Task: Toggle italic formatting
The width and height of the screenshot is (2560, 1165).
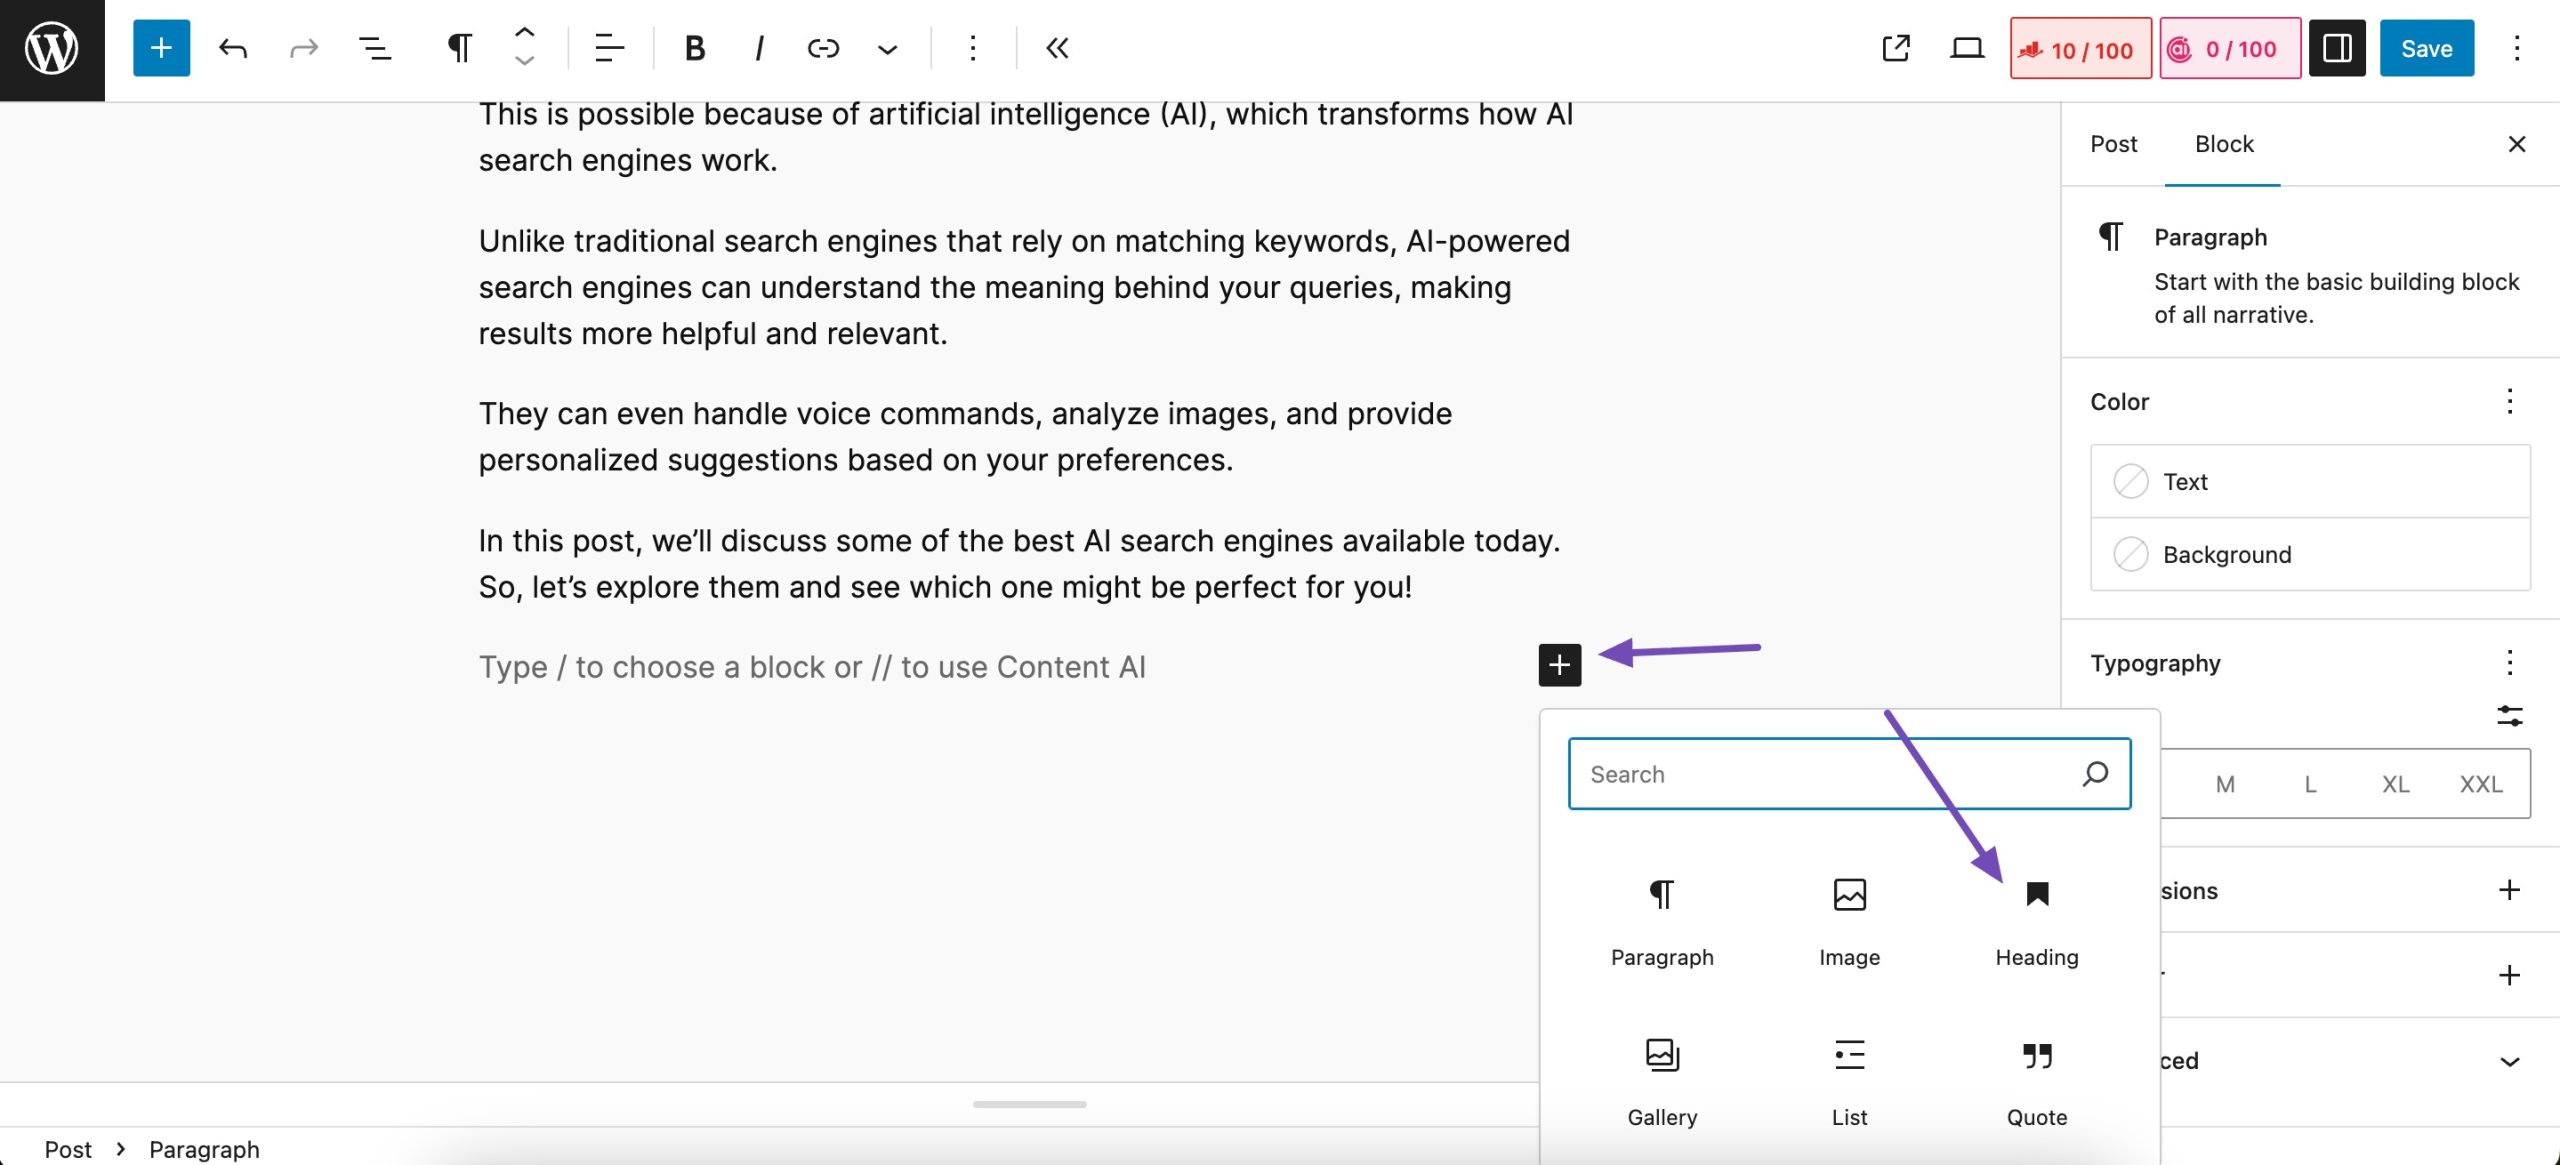Action: coord(759,48)
